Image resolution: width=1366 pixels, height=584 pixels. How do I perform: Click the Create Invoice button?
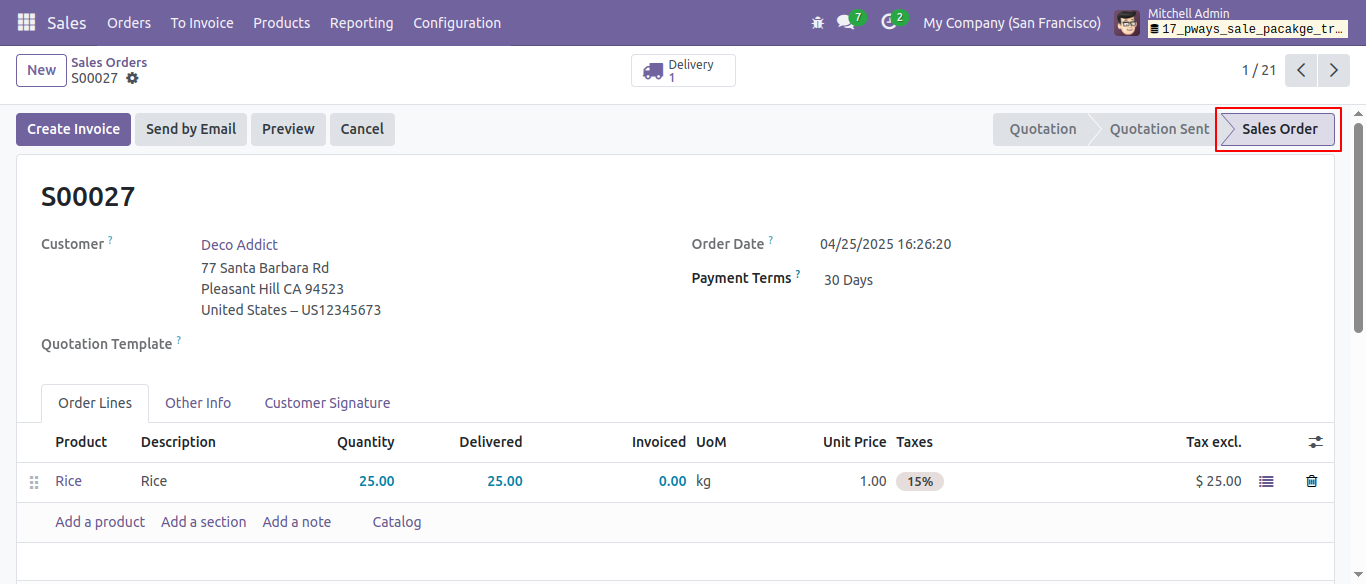[x=73, y=129]
